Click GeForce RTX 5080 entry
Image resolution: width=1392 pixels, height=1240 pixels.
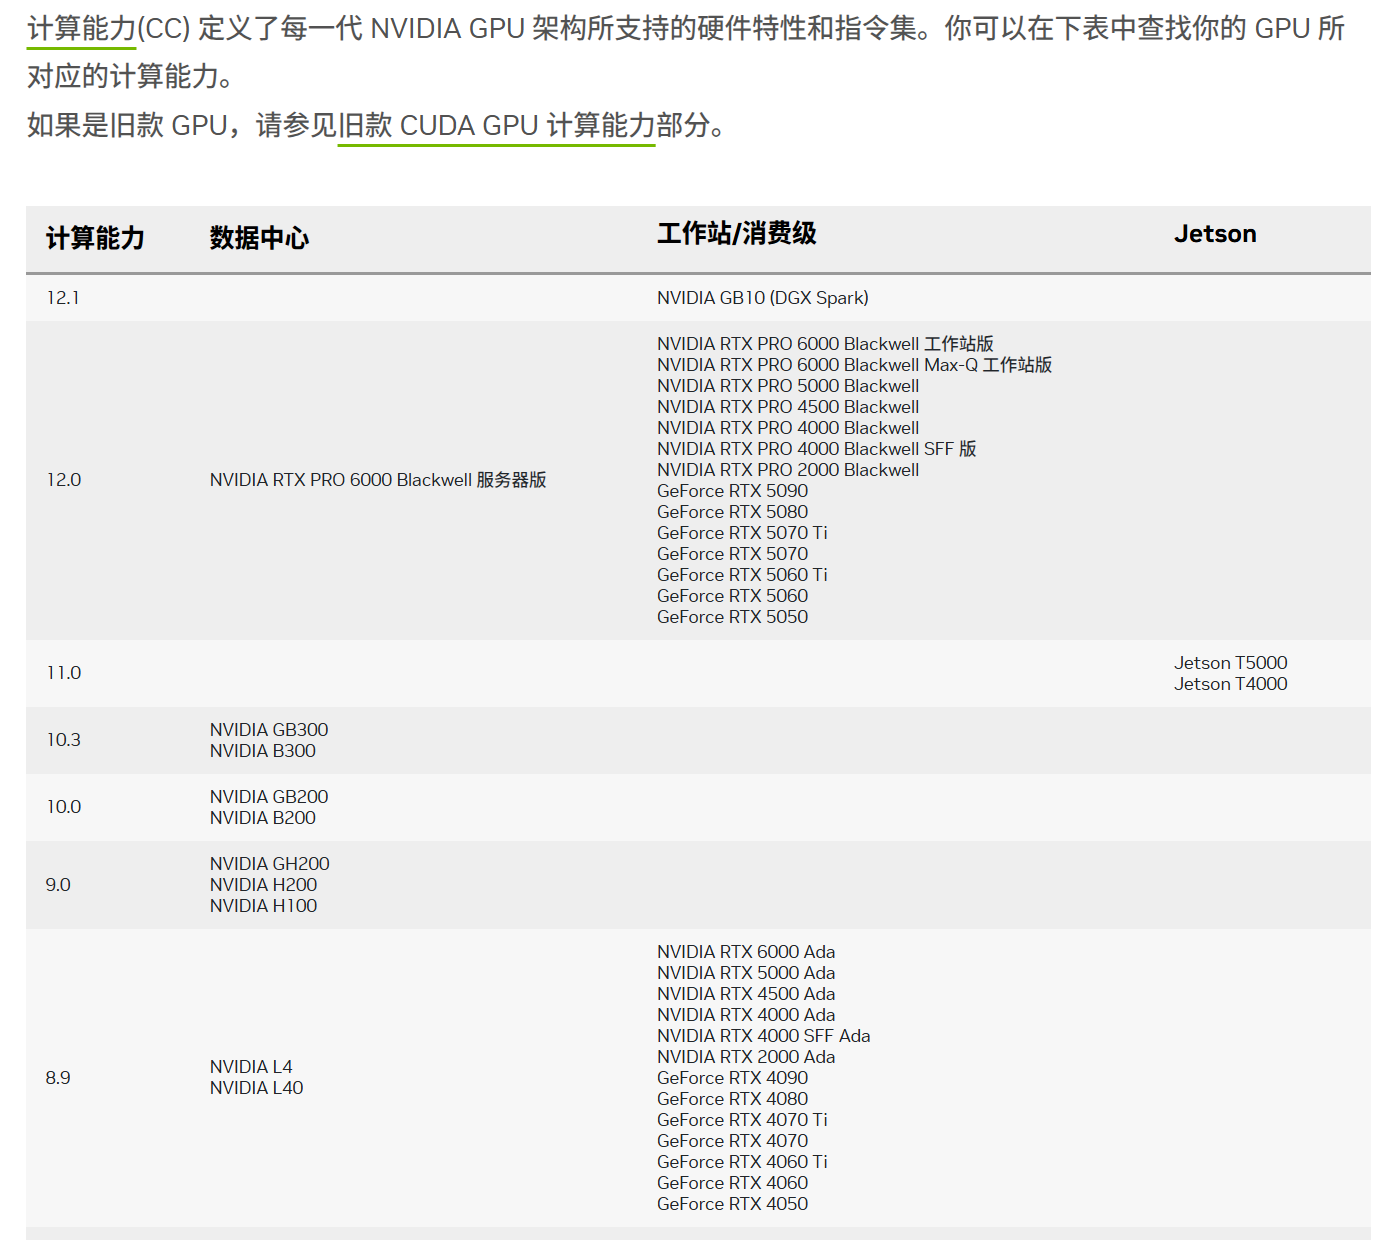(x=732, y=512)
